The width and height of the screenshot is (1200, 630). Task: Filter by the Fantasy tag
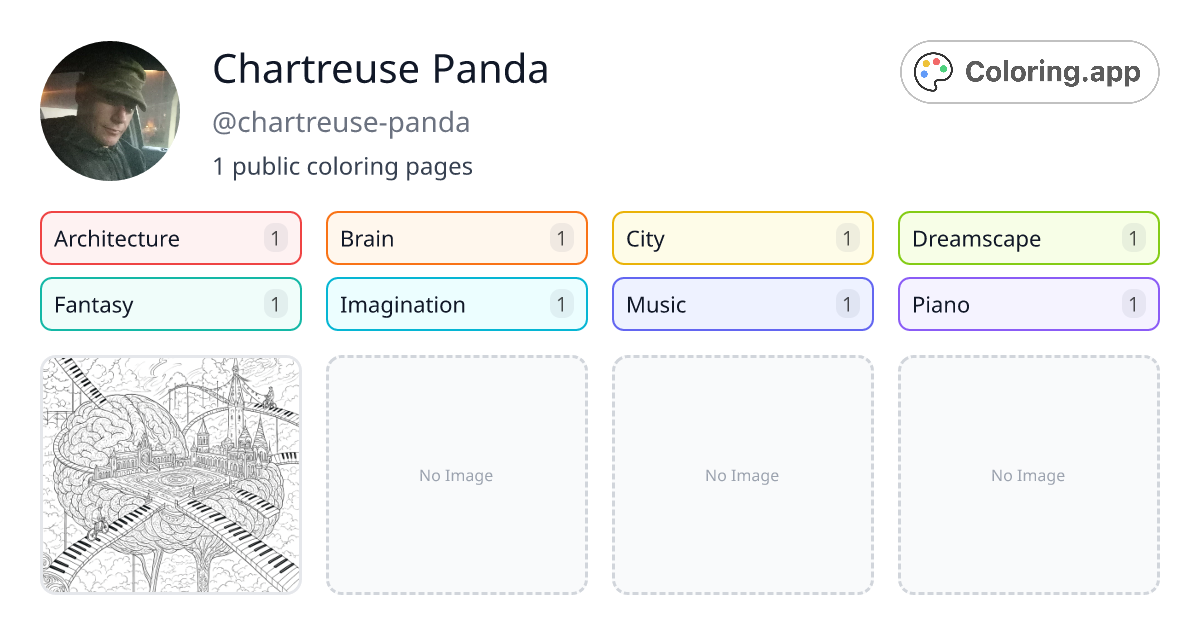[x=170, y=304]
